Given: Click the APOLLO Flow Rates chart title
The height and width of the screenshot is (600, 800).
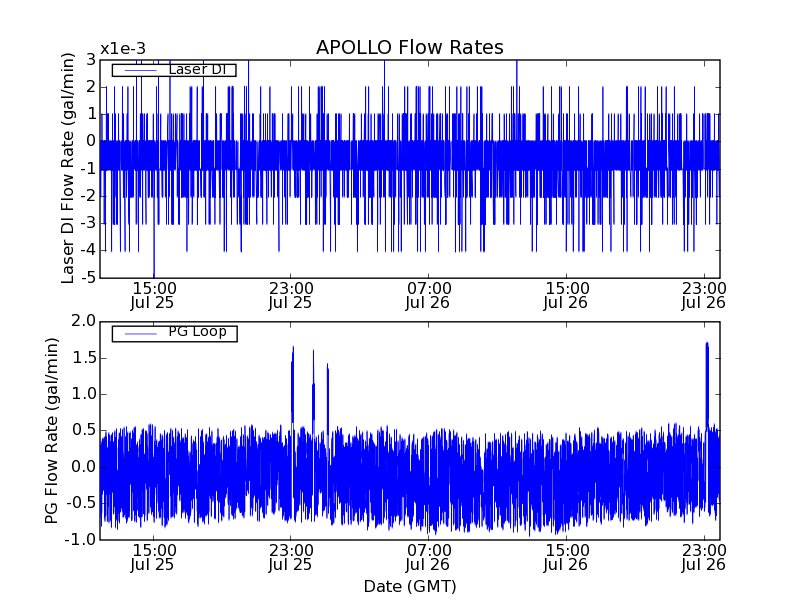Looking at the screenshot, I should click(409, 48).
